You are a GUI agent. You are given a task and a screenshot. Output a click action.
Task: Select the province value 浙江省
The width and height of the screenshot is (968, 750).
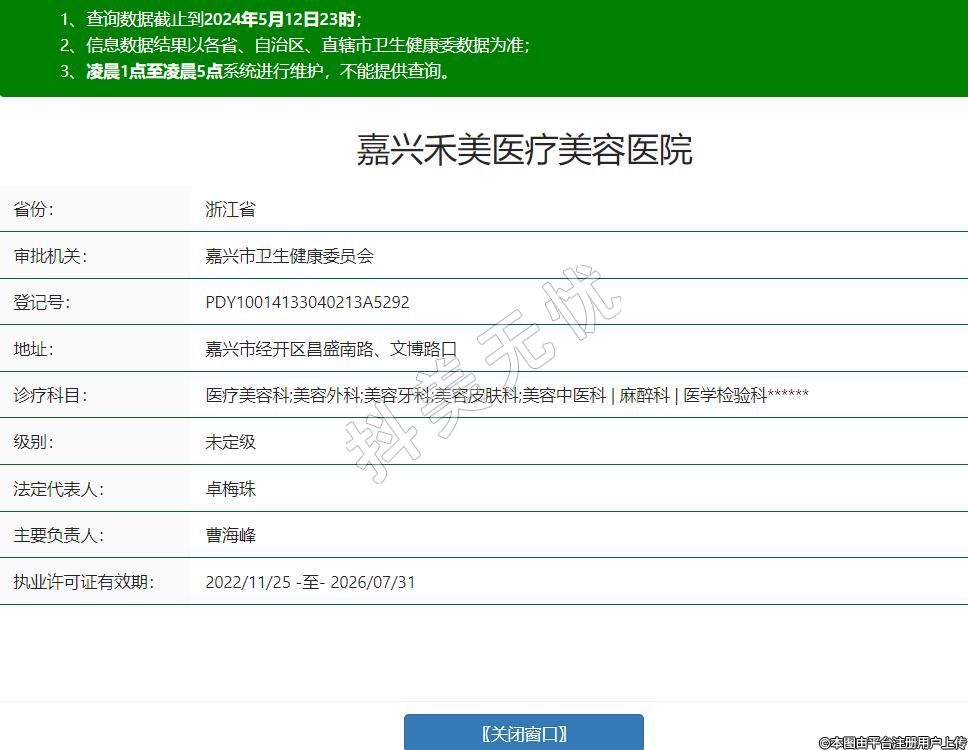[230, 209]
